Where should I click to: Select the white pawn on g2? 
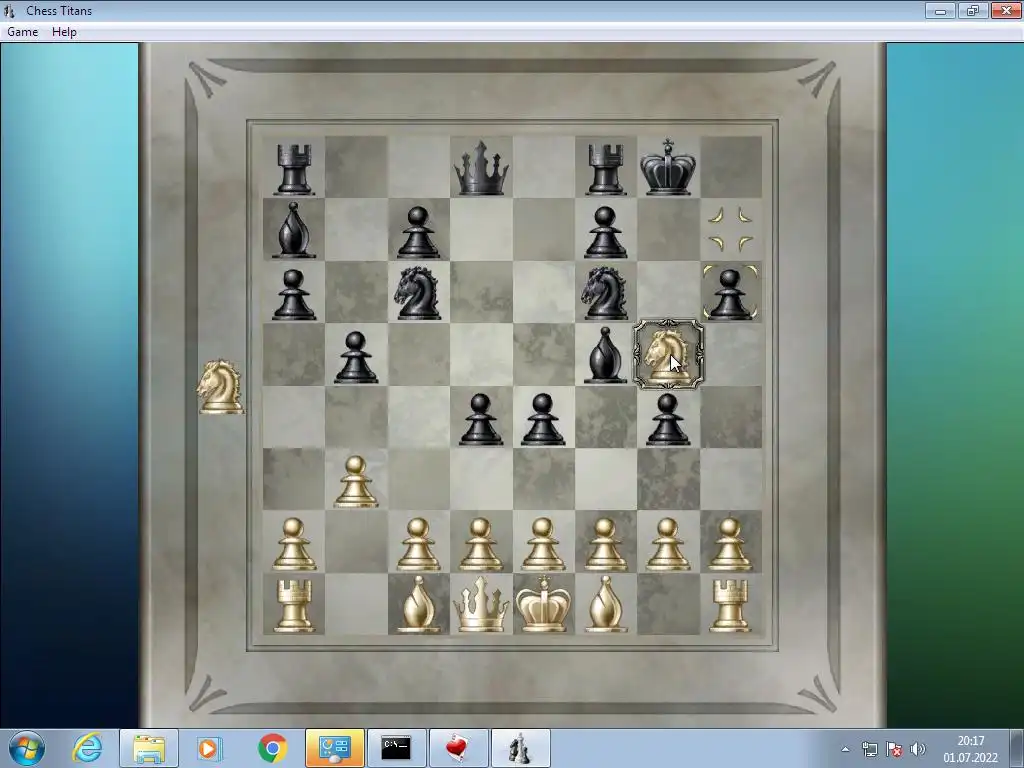[667, 544]
